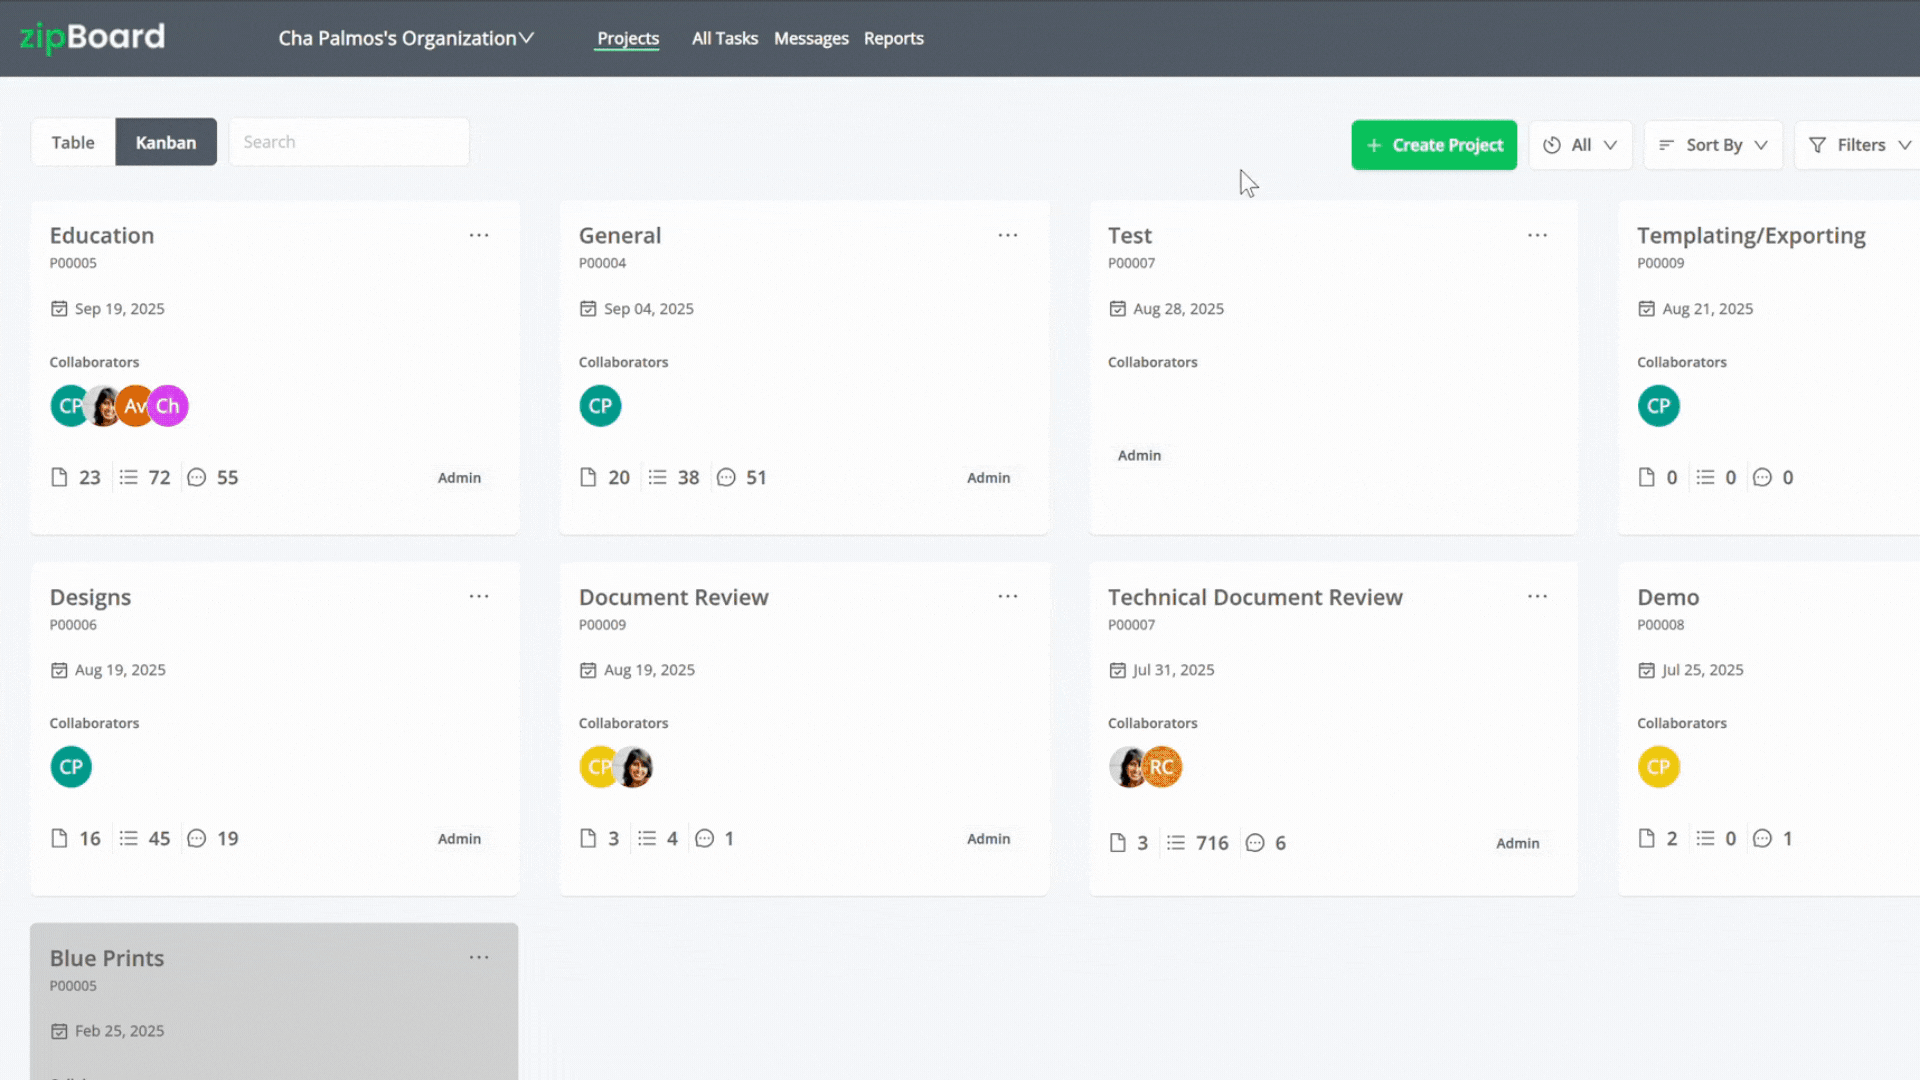
Task: Click the Create Project button
Action: tap(1433, 145)
